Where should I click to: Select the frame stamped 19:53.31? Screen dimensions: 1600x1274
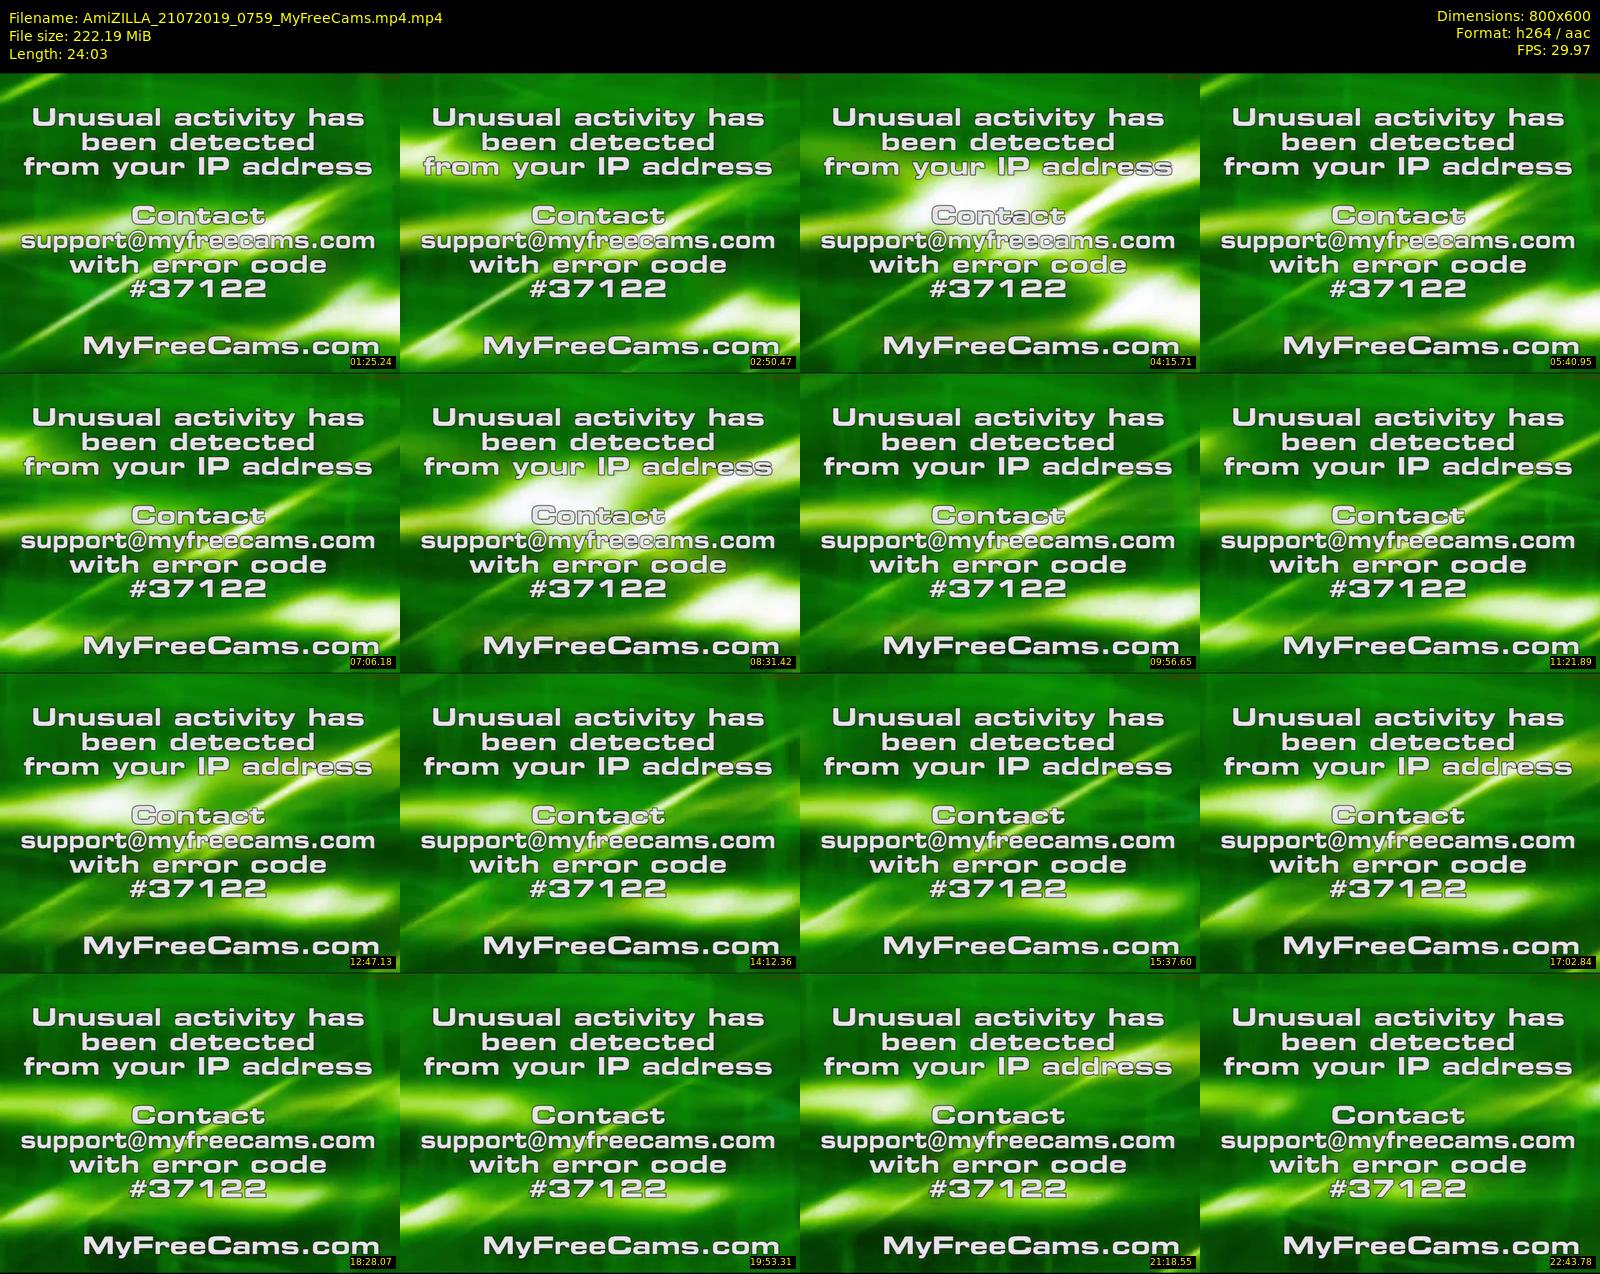tap(600, 1123)
